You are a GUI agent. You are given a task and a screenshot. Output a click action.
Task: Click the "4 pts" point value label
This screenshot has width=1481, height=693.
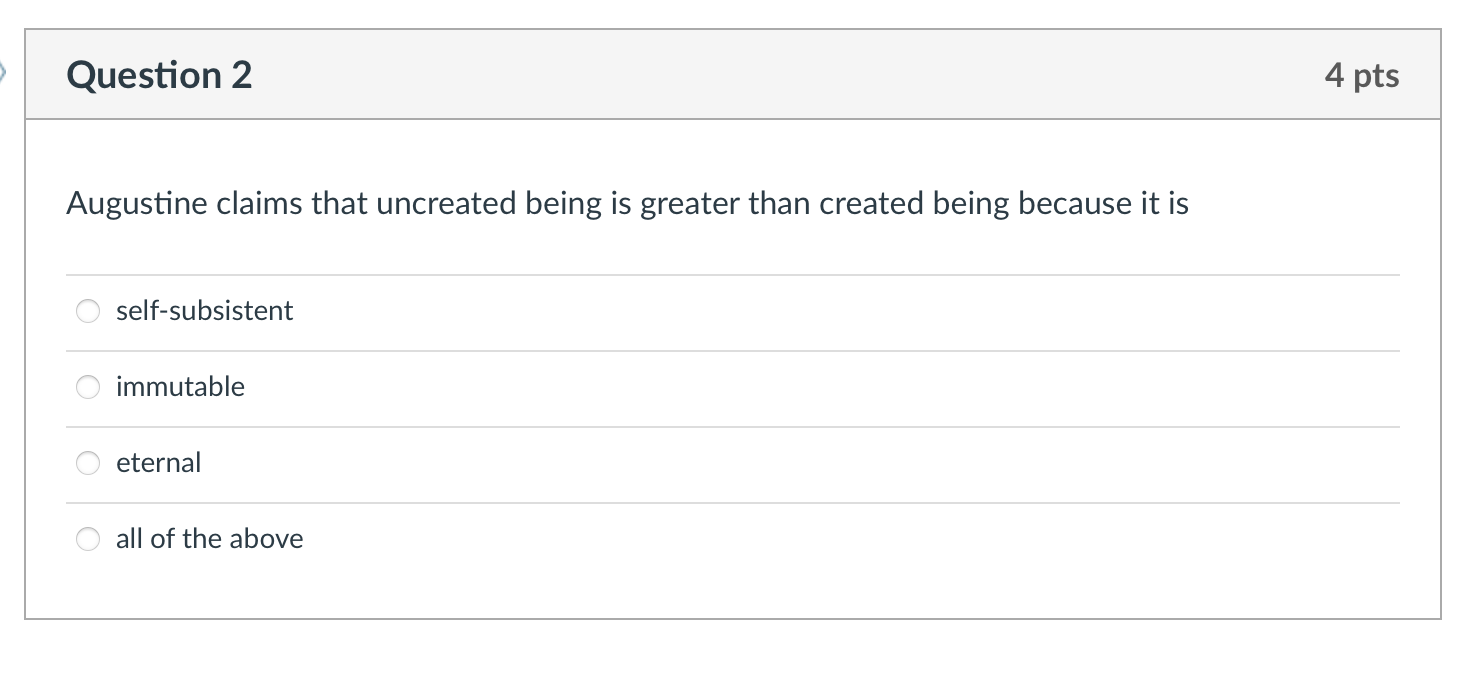[x=1363, y=74]
